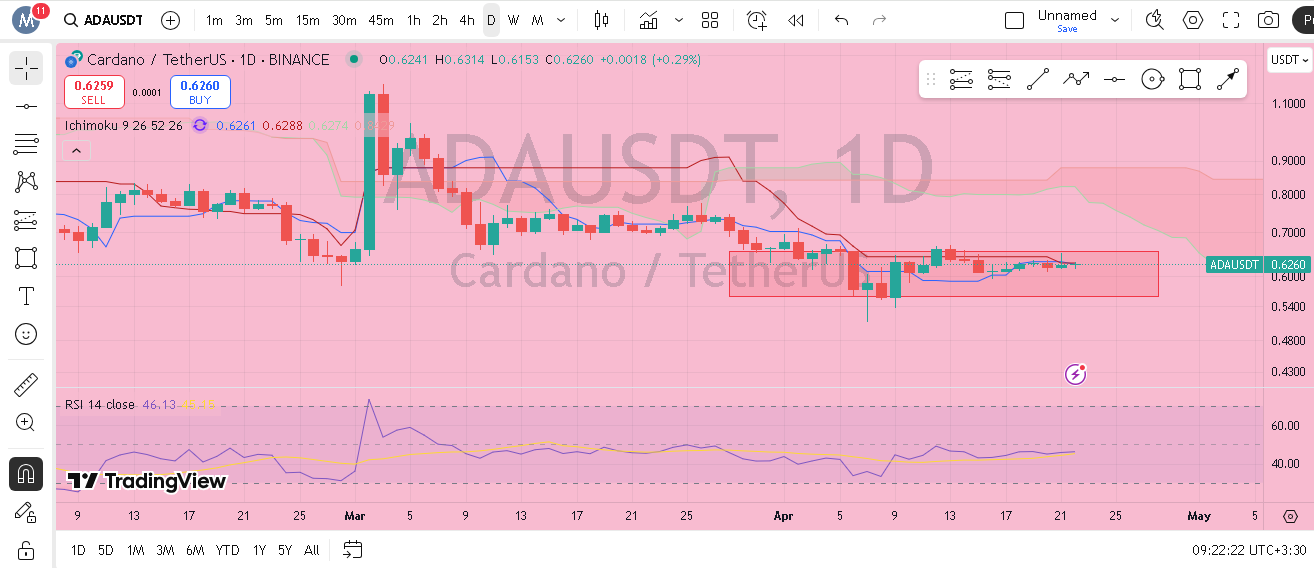Switch to the 4h timeframe

[467, 20]
